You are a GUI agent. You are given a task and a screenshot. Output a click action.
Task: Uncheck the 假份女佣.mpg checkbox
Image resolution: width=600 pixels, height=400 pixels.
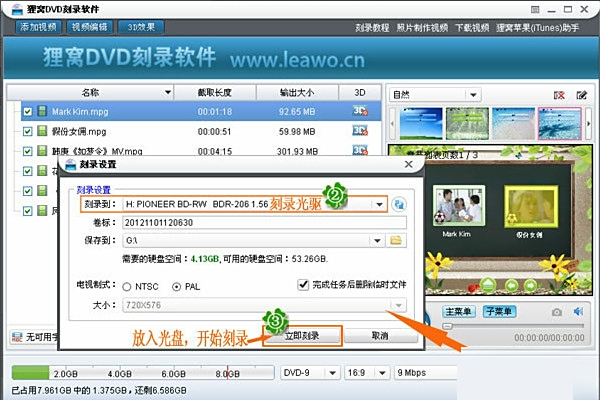pos(27,131)
